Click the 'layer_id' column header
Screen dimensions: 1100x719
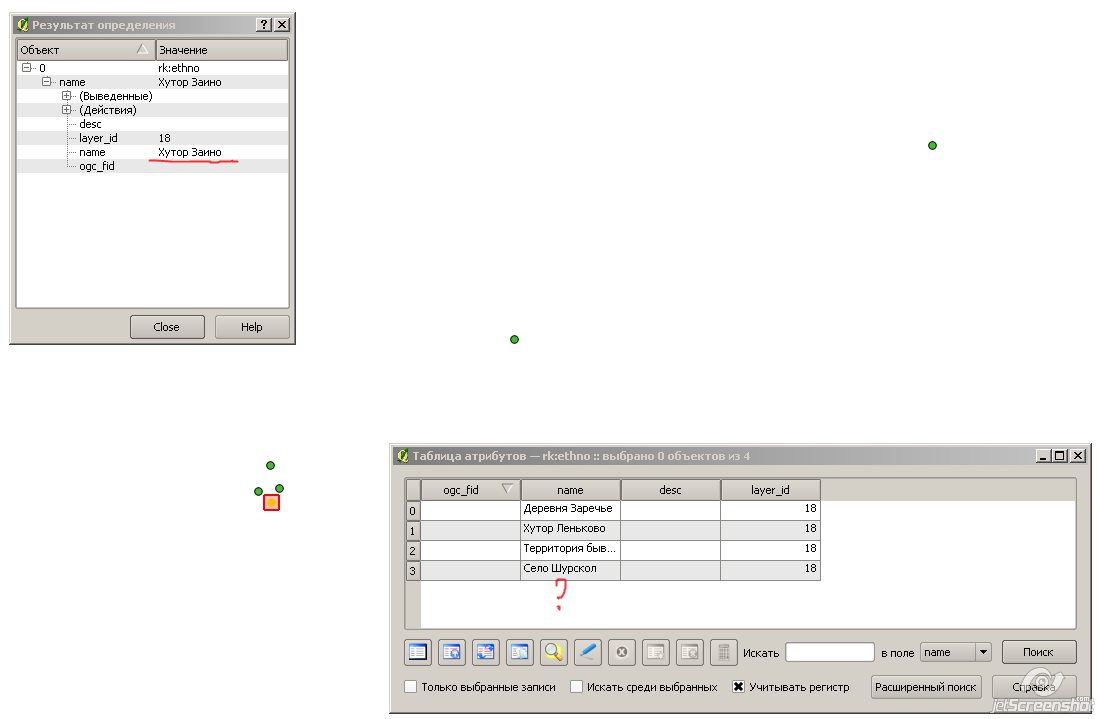[x=770, y=490]
